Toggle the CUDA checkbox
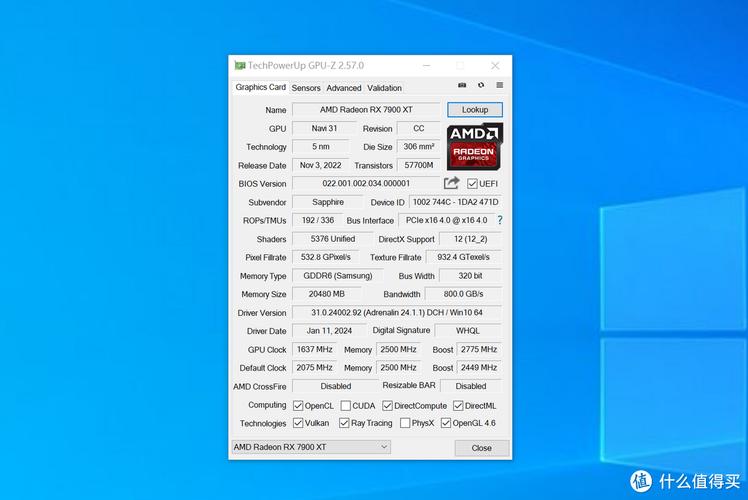The image size is (748, 500). click(345, 405)
